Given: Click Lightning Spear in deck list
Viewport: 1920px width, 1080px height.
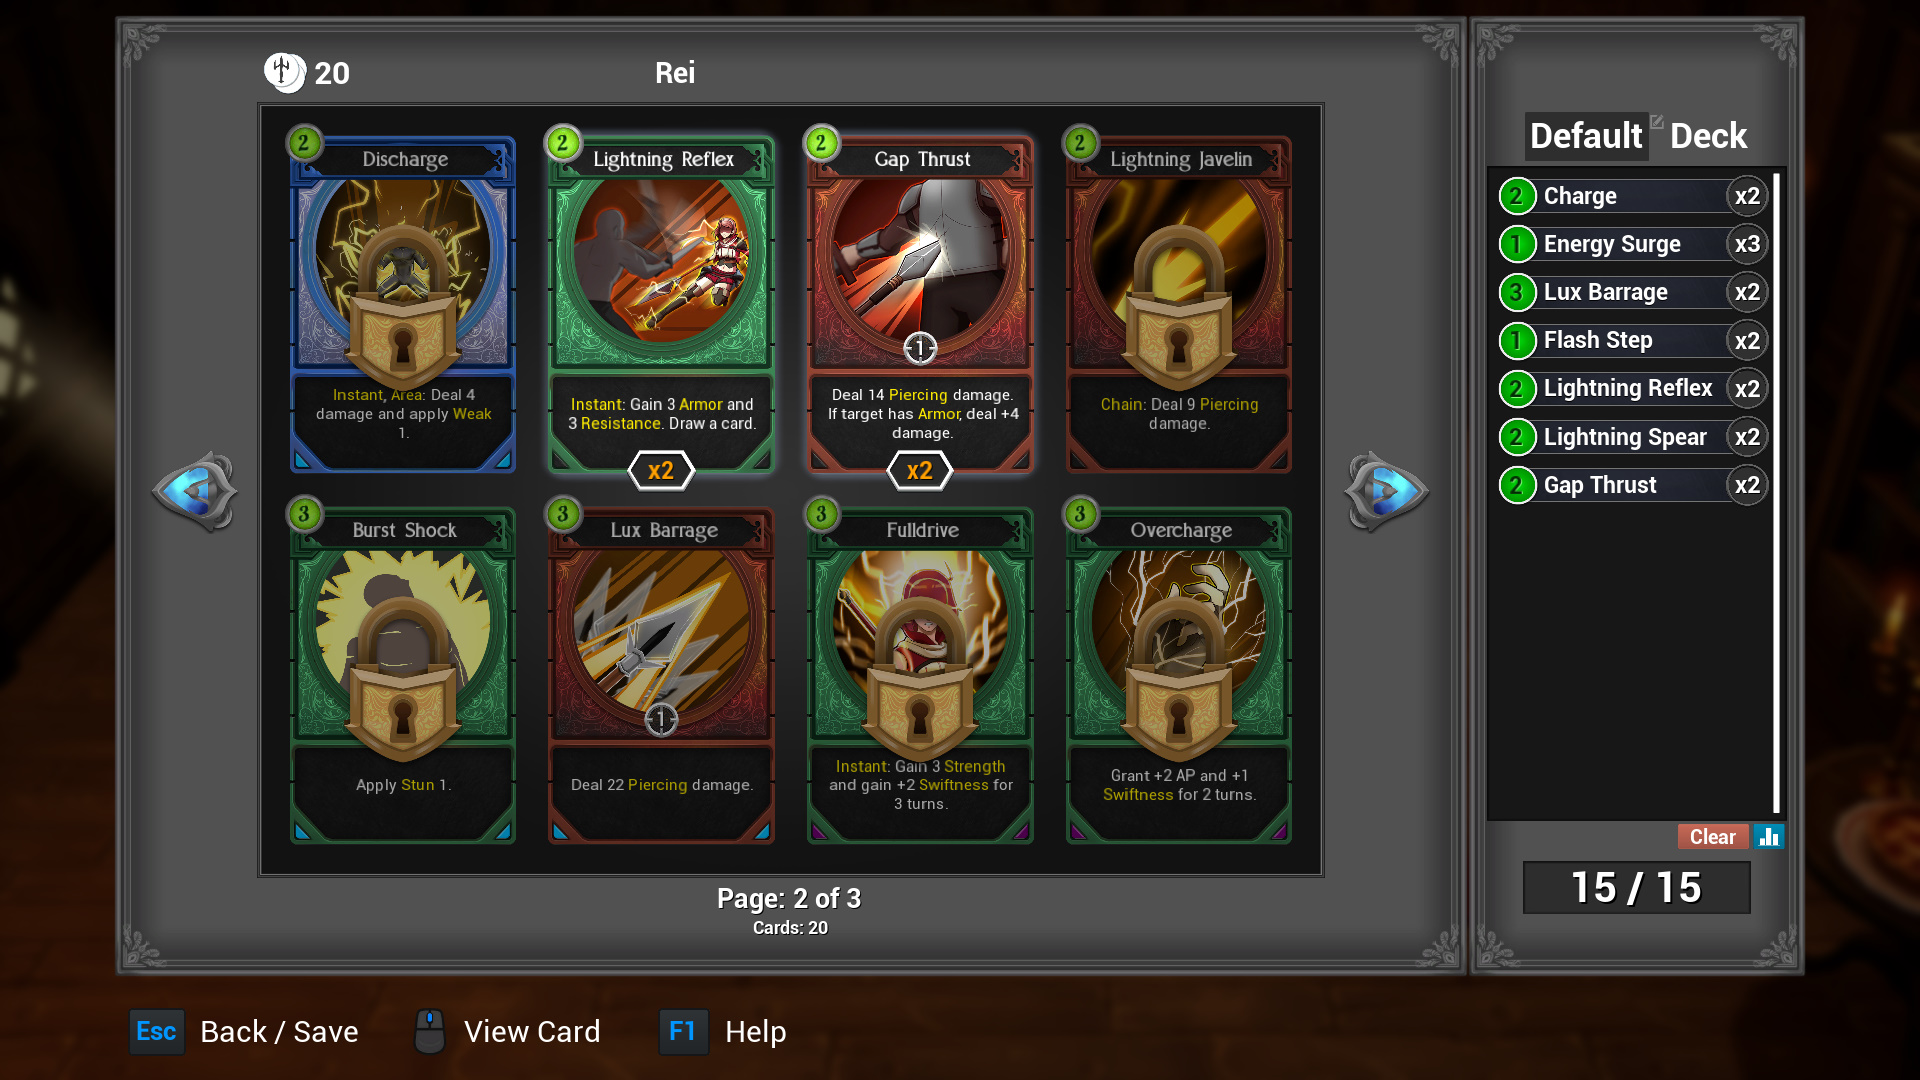Looking at the screenshot, I should 1633,437.
